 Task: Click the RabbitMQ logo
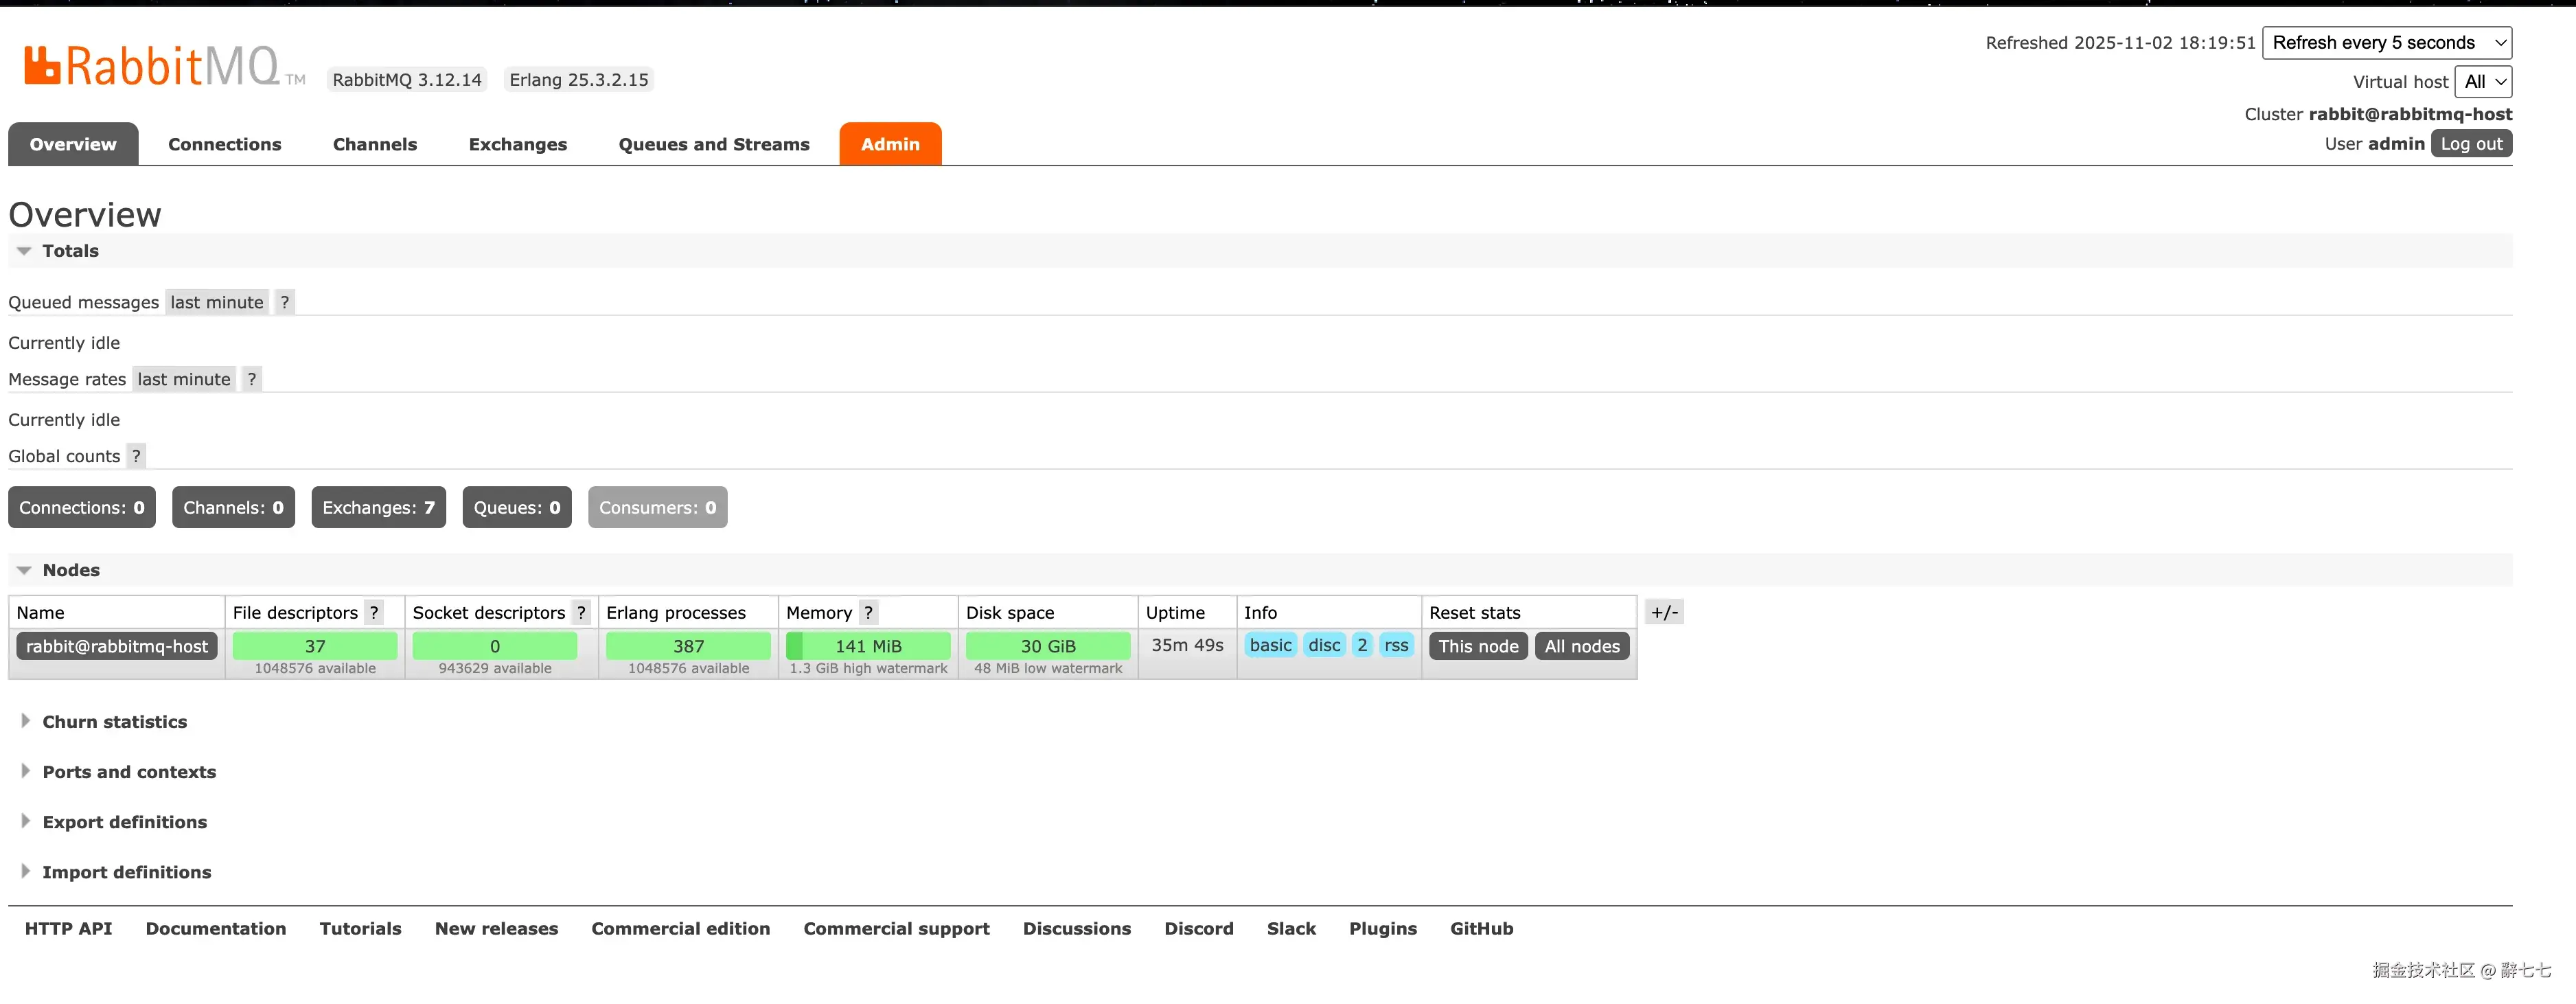[152, 66]
